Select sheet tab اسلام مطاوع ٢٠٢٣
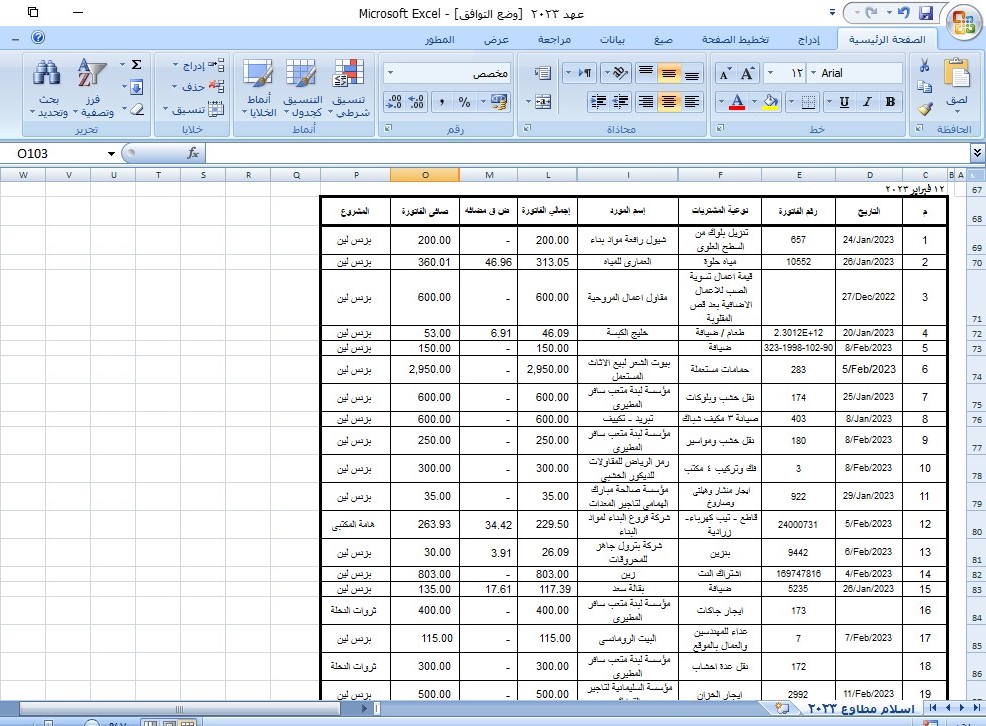Screen dimensions: 986x726 point(861,709)
